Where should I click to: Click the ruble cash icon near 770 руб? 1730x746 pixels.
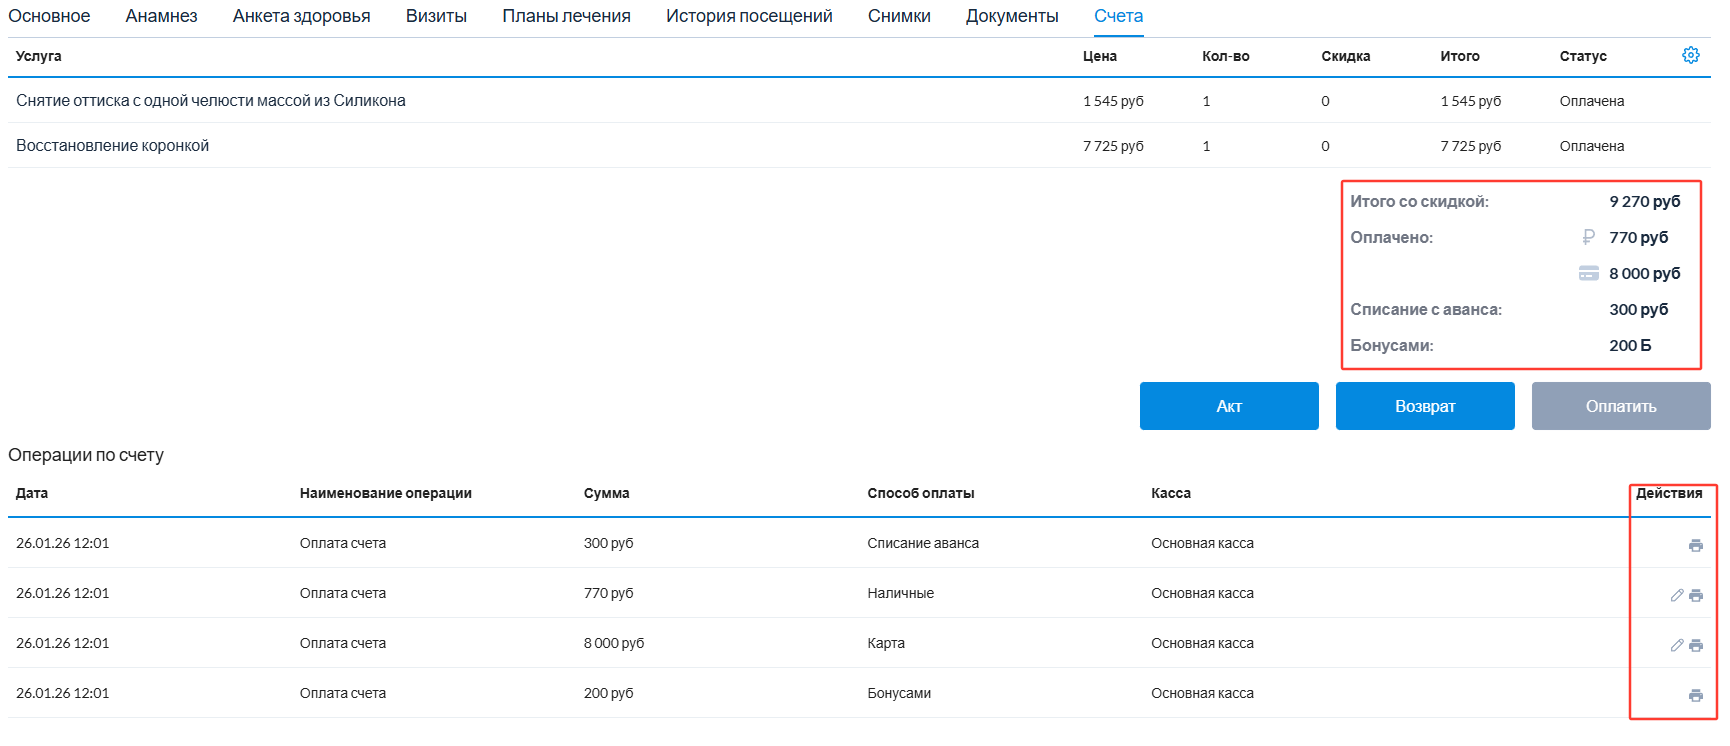click(1588, 237)
